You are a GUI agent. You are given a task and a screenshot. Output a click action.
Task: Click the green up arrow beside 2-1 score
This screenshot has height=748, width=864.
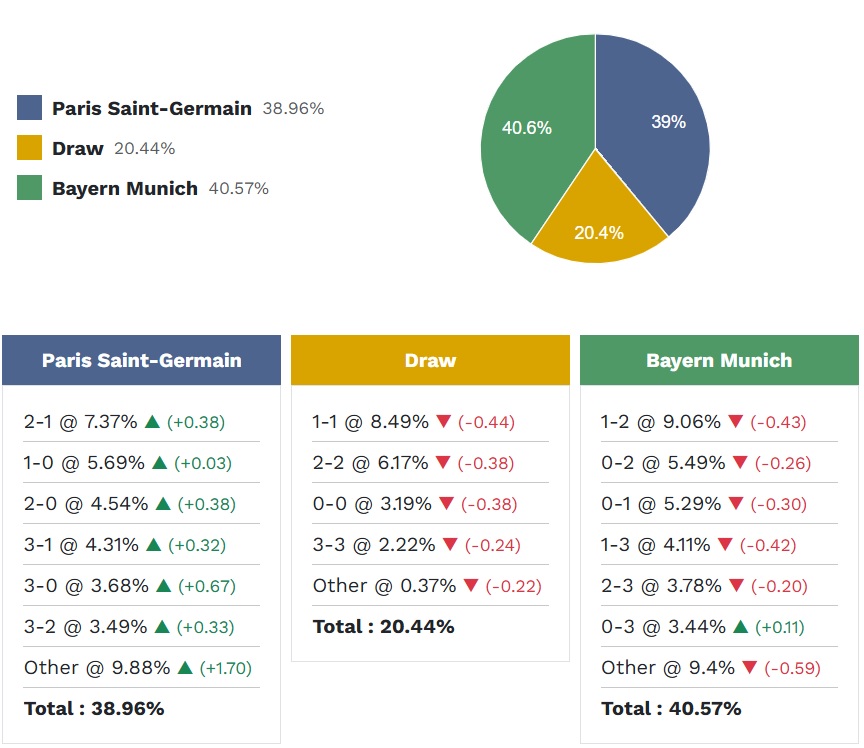[153, 422]
